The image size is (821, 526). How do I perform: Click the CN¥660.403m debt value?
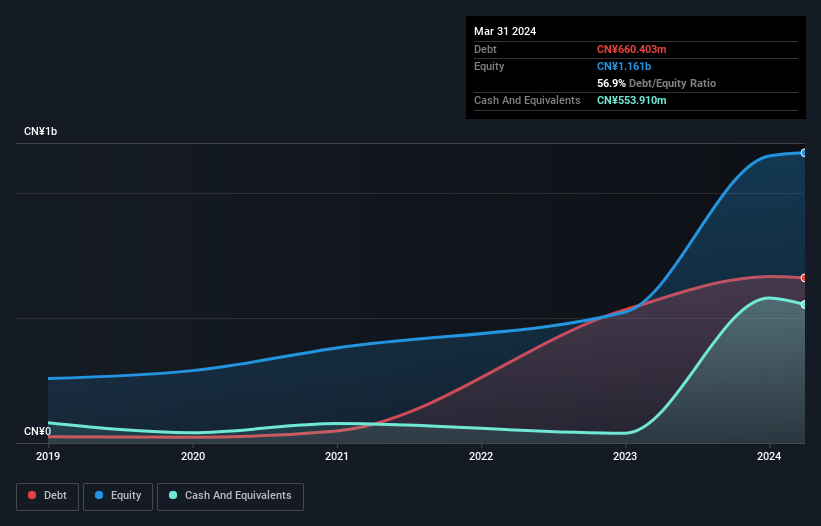[x=631, y=49]
